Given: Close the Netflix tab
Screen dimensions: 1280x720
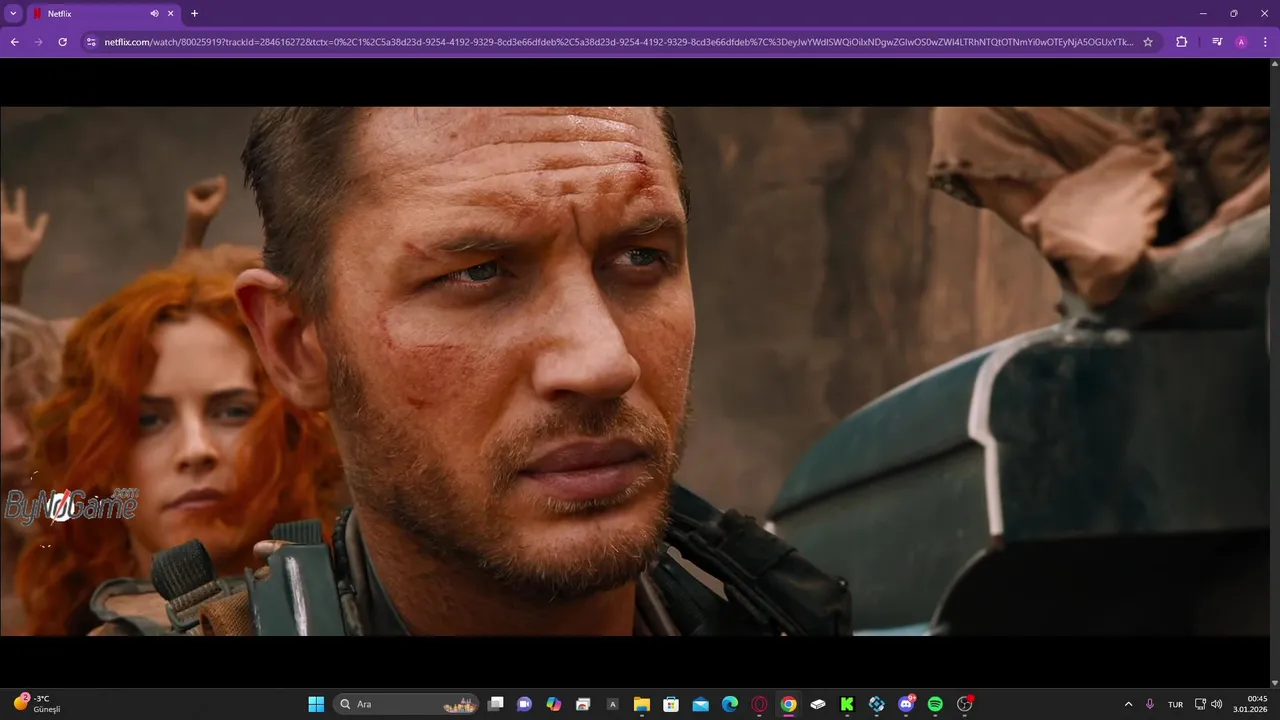Looking at the screenshot, I should coord(171,14).
